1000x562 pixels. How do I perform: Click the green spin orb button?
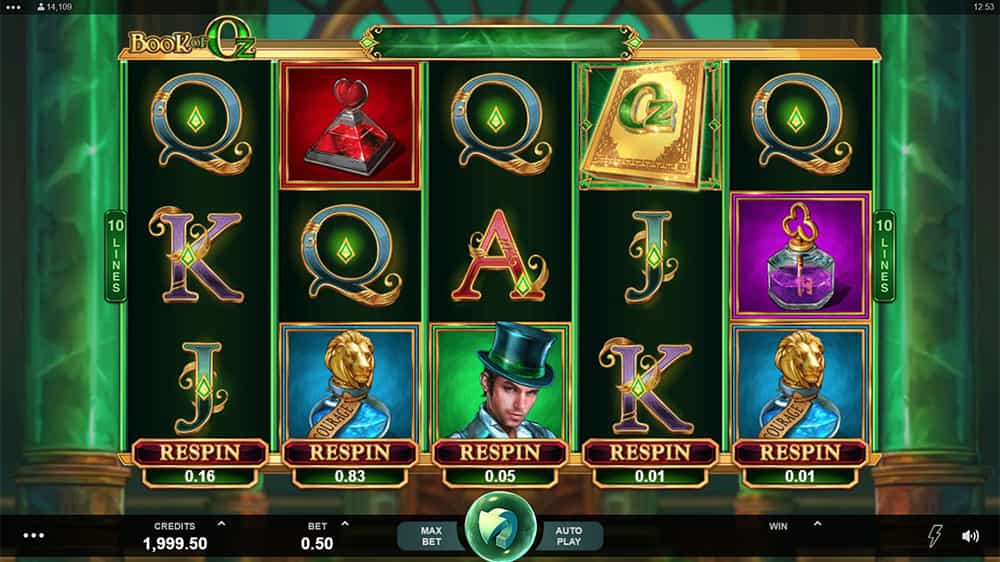point(500,528)
